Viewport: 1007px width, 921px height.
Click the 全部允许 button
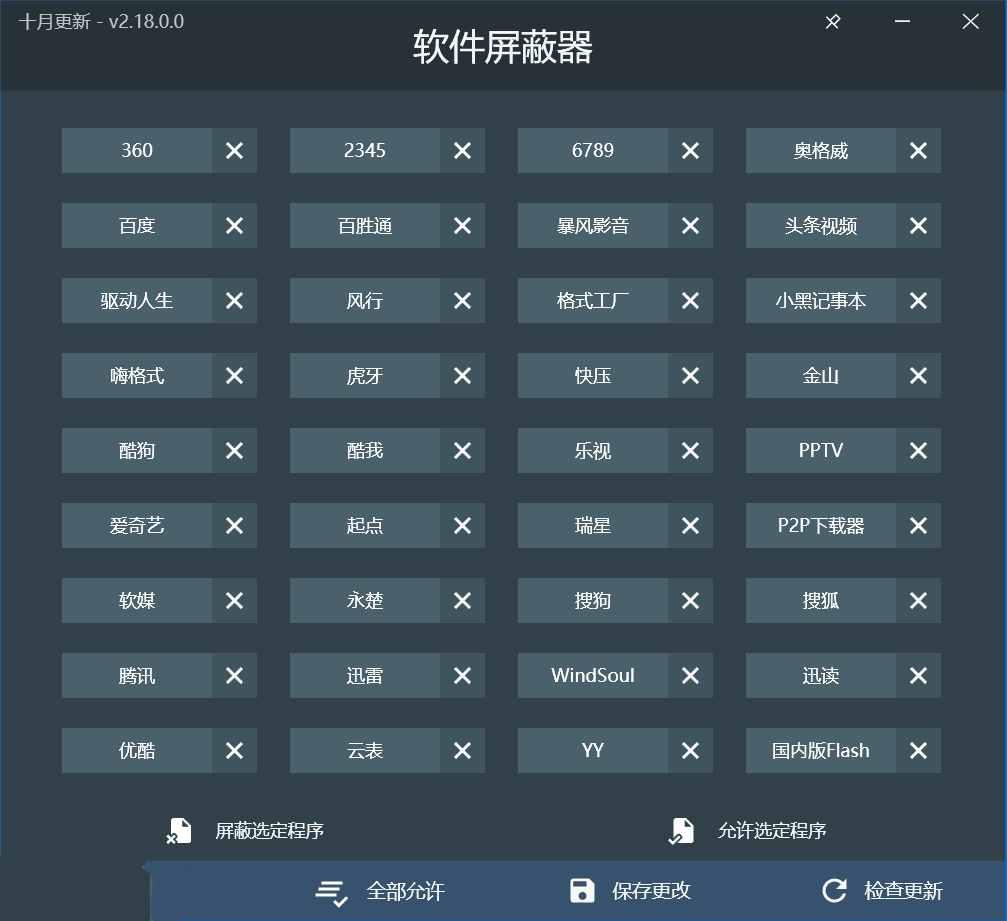404,890
